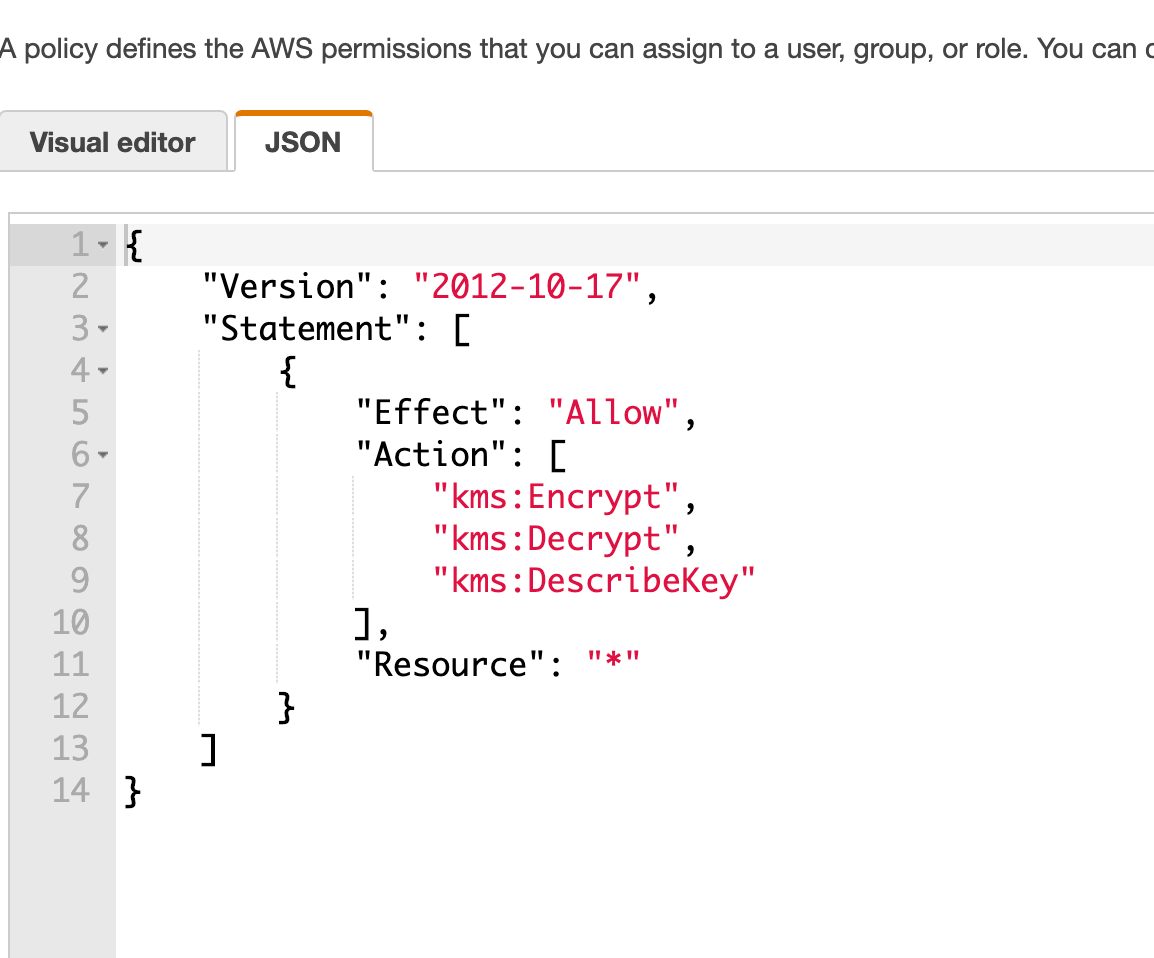The image size is (1154, 958).
Task: Click line number 10 in the gutter
Action: [x=71, y=622]
